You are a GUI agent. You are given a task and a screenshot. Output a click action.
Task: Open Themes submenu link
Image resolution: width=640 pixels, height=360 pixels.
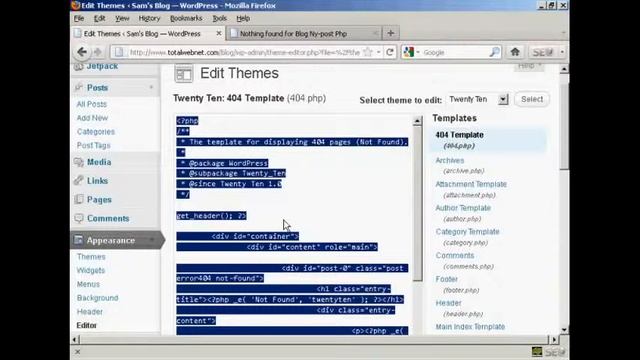(91, 256)
